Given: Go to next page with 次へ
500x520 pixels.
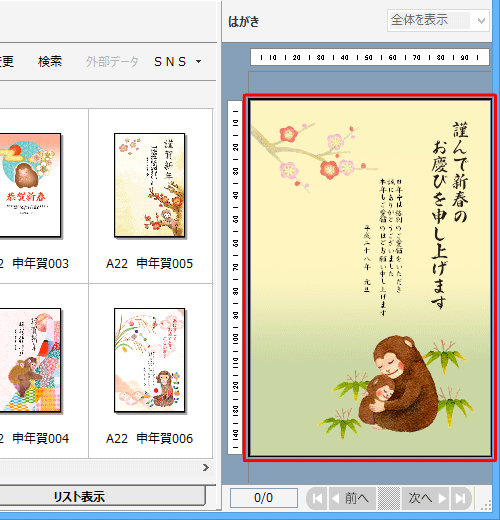Looking at the screenshot, I should [426, 498].
